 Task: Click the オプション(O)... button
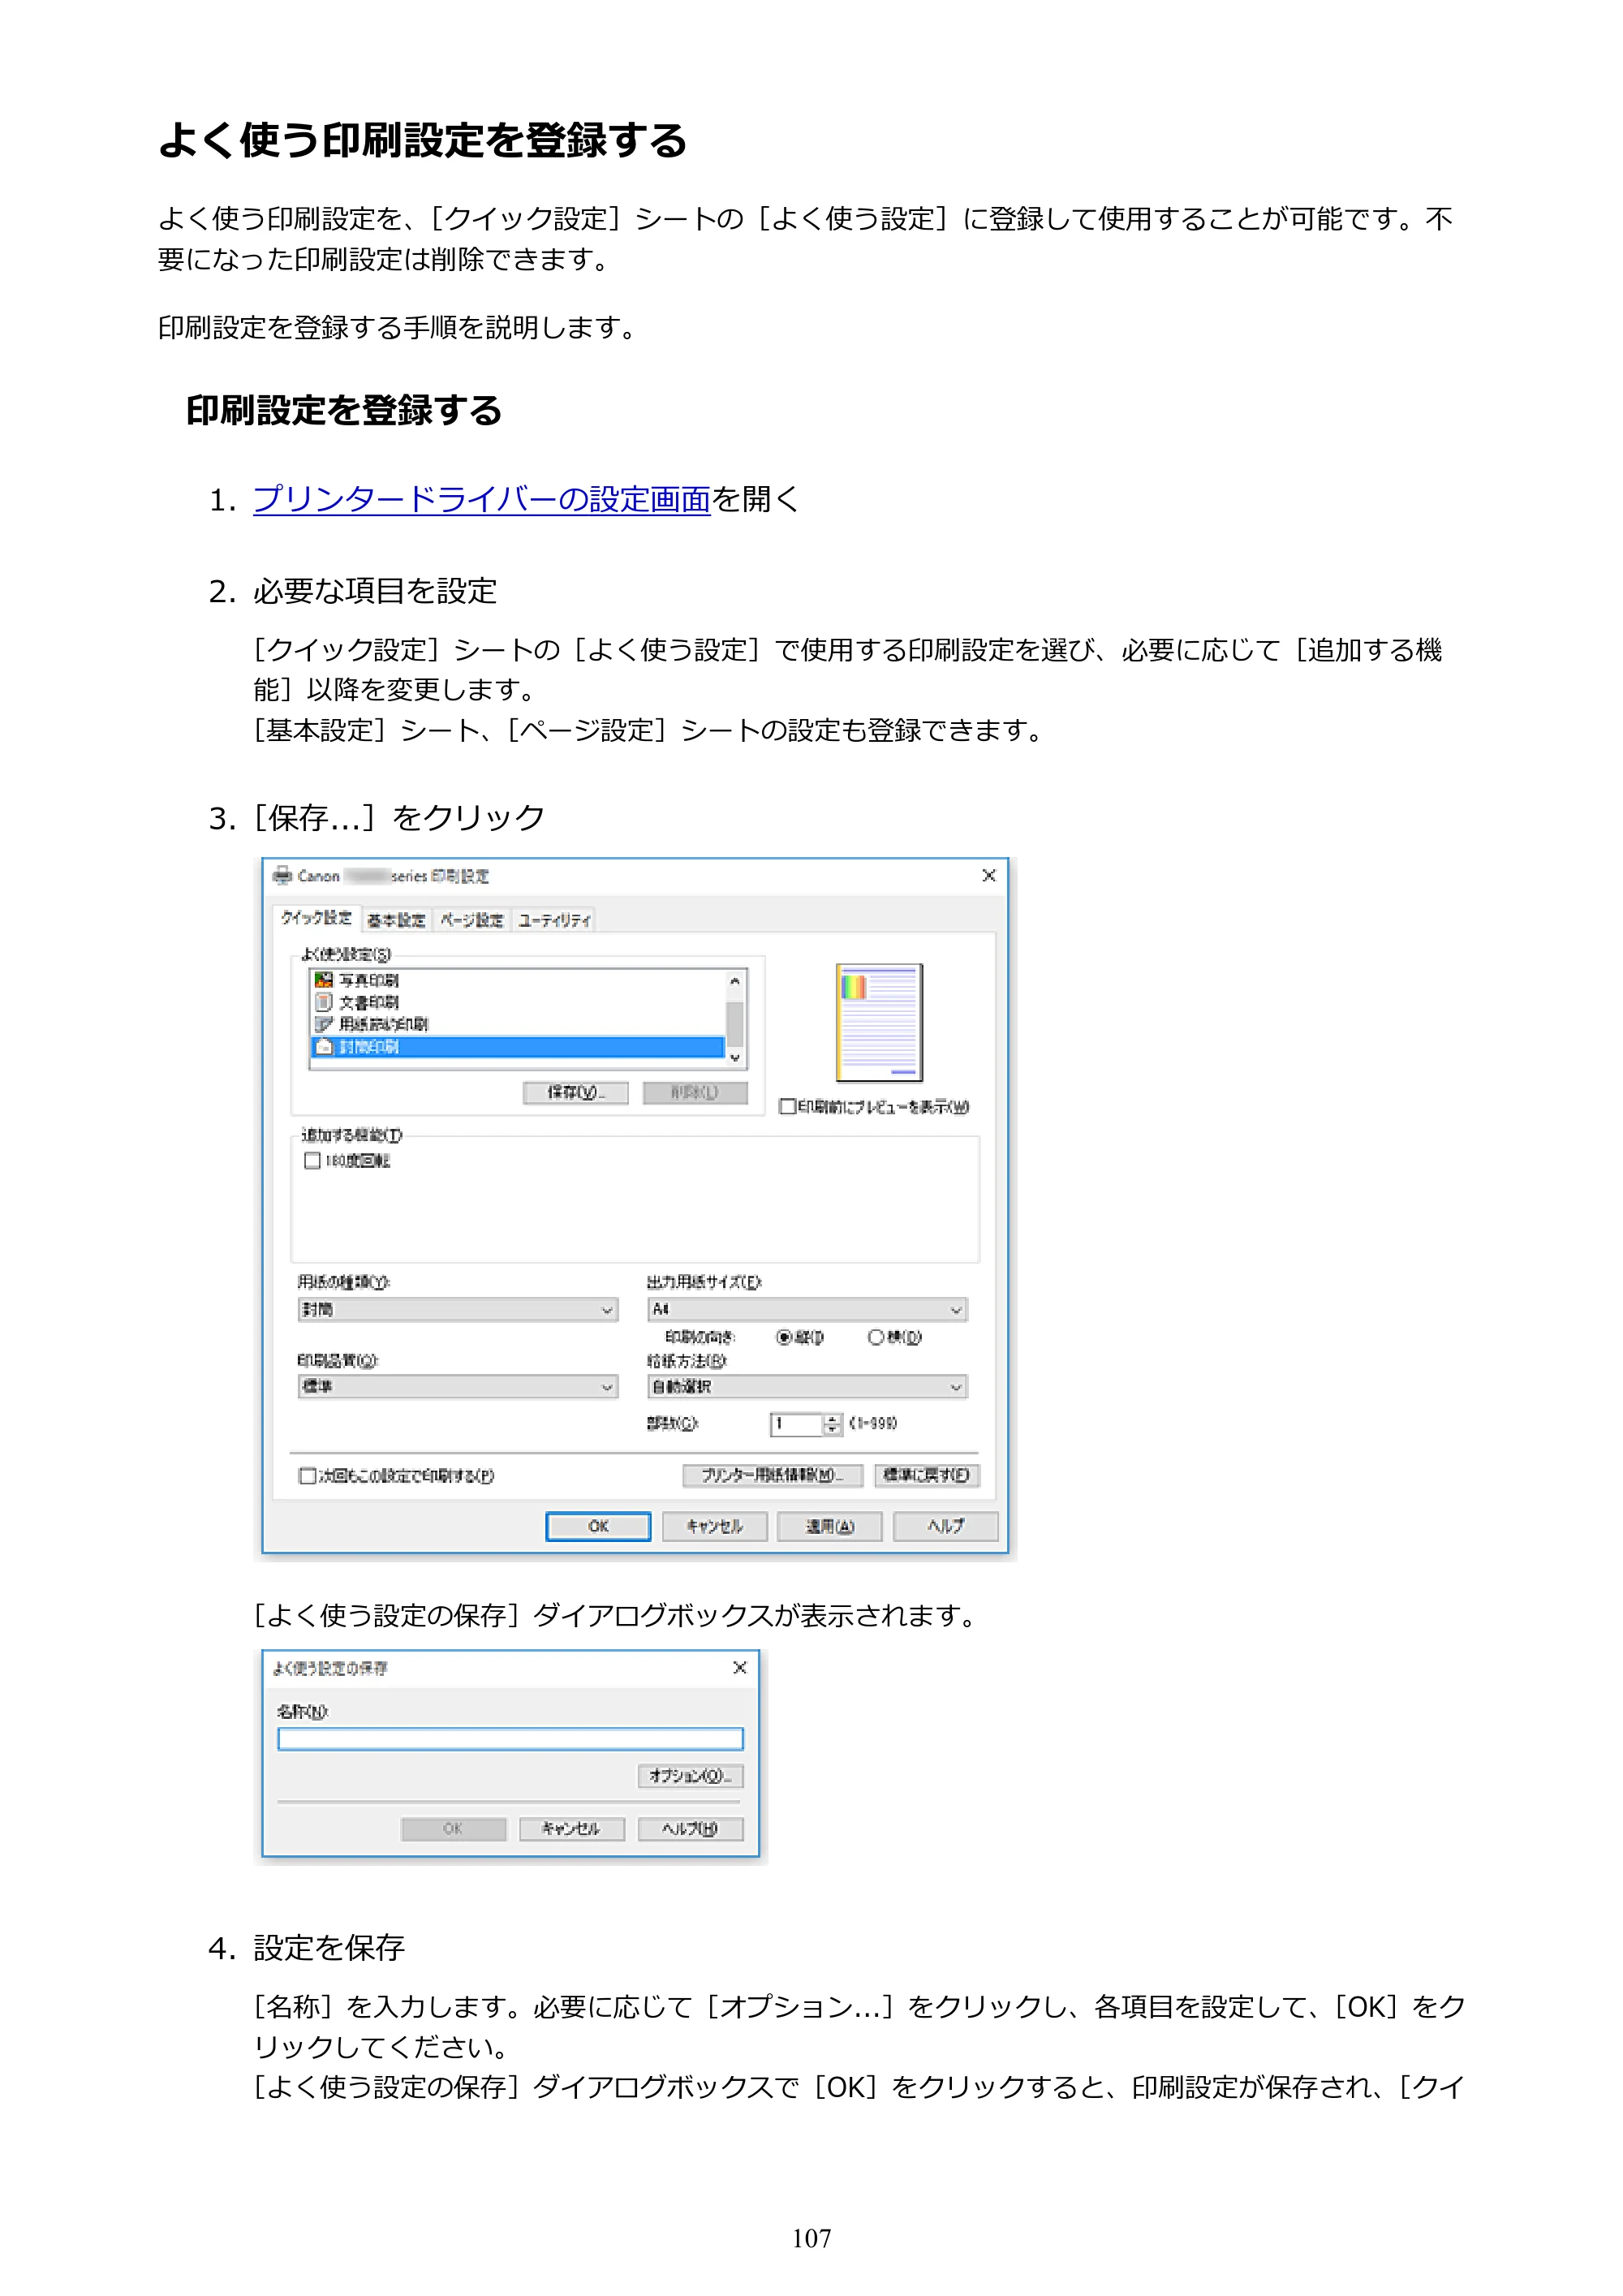[690, 1776]
